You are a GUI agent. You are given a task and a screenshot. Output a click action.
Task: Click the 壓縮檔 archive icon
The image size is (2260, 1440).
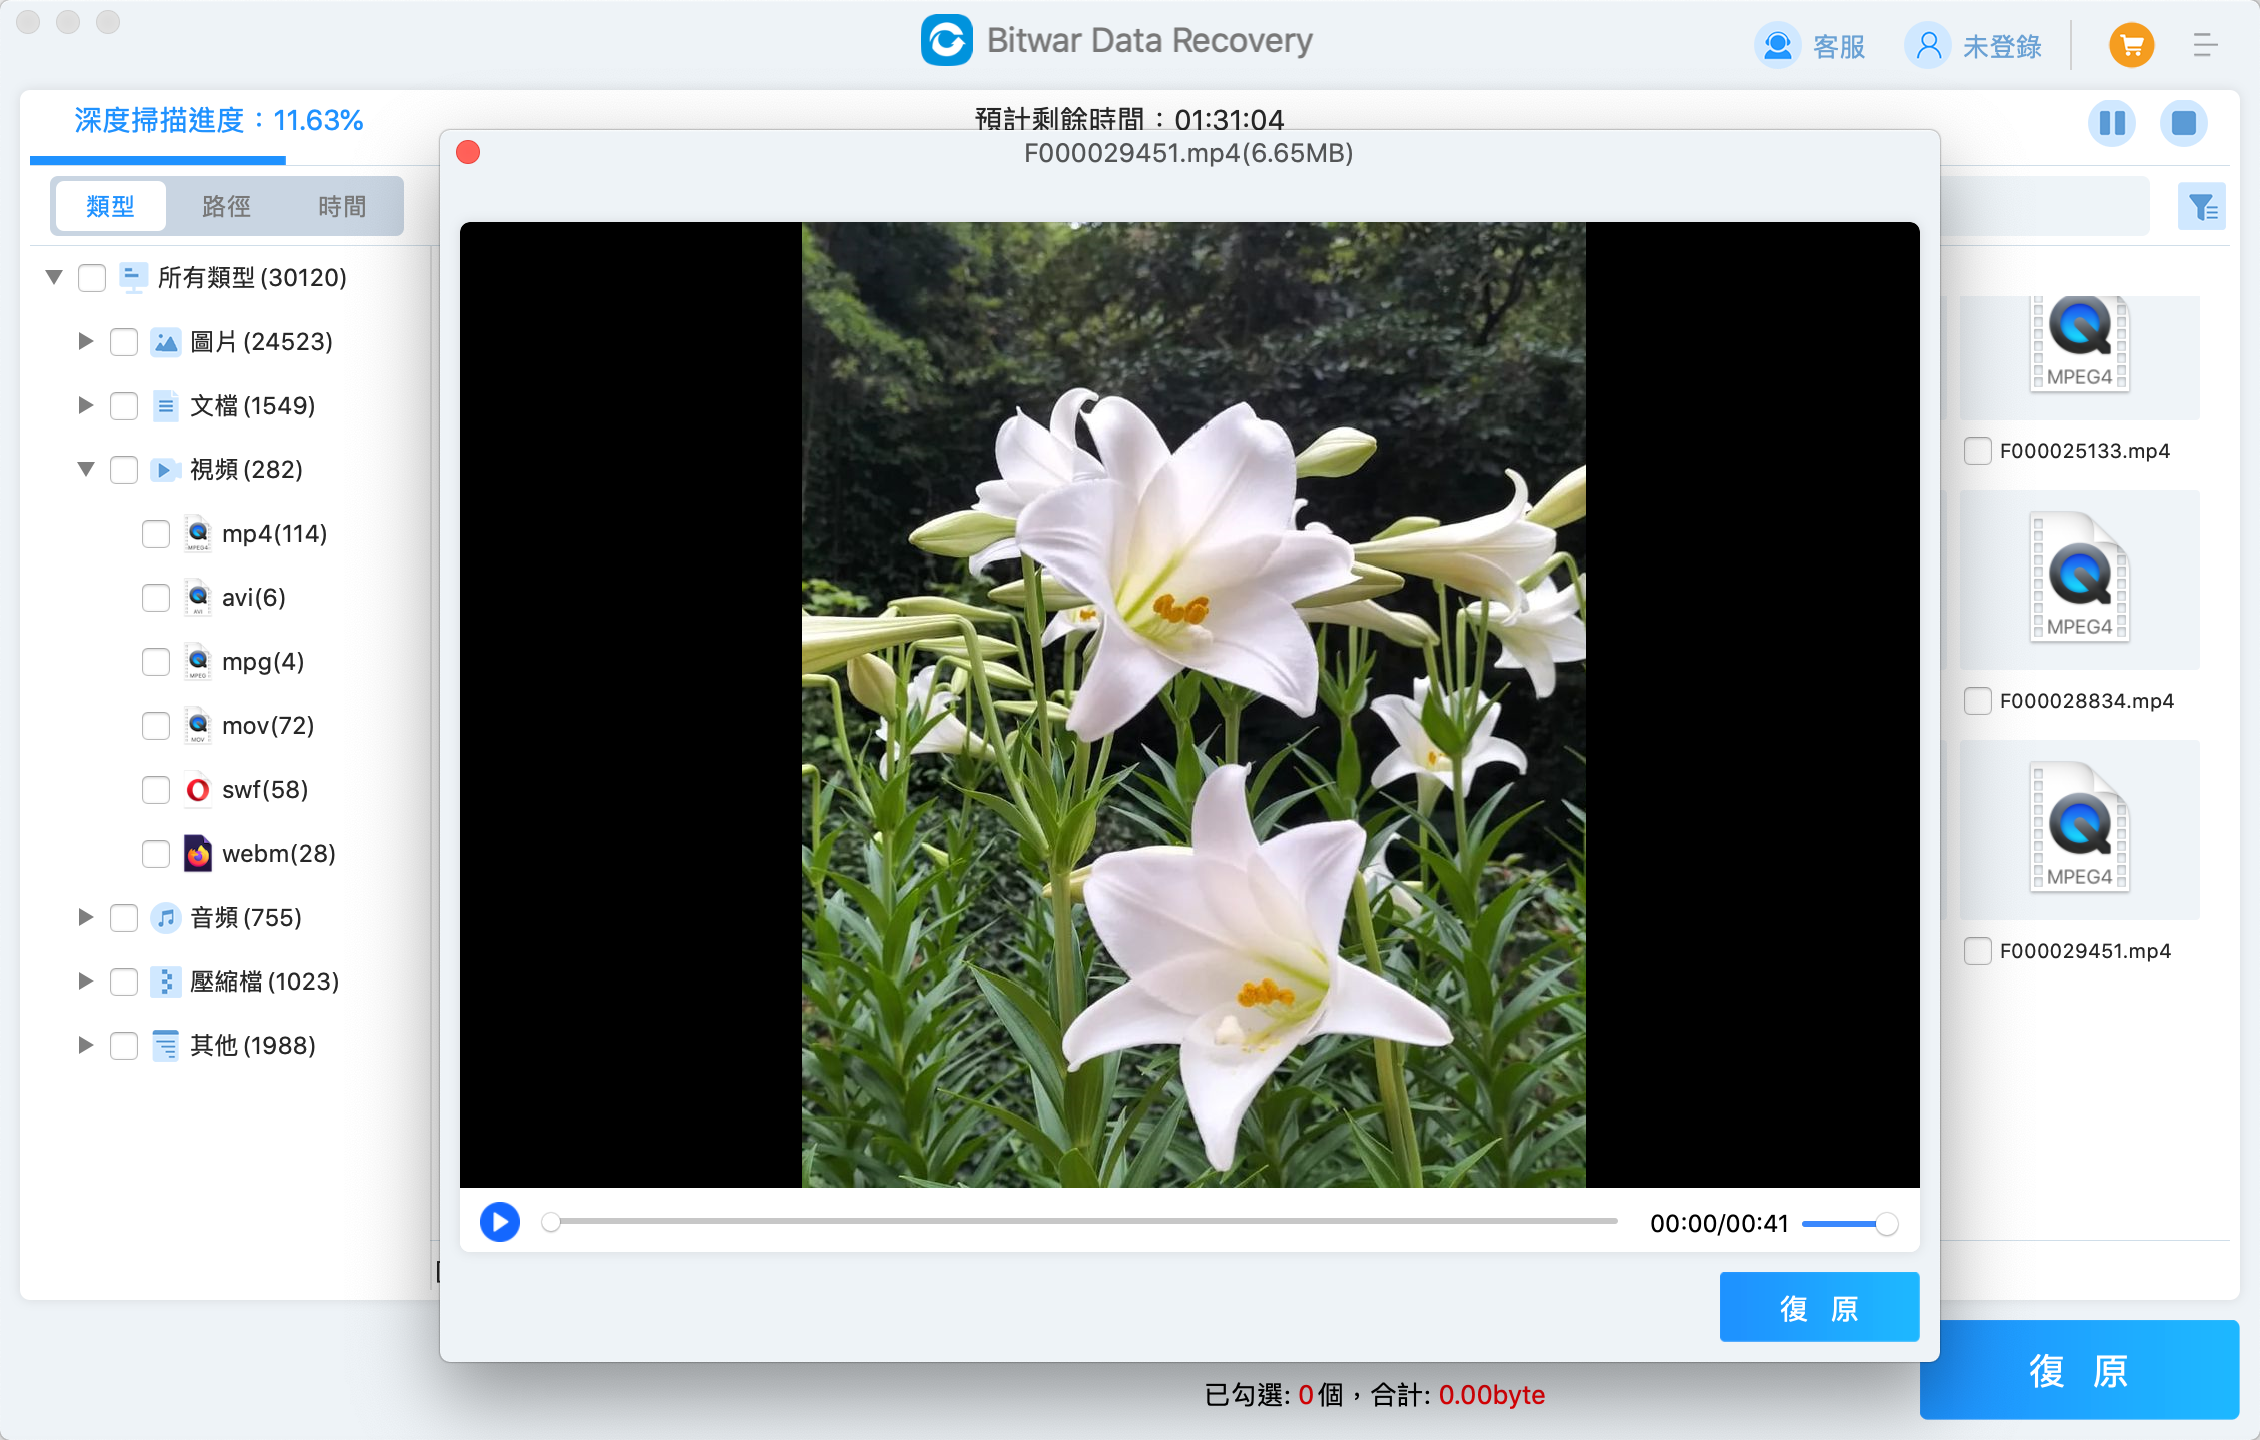click(x=165, y=982)
